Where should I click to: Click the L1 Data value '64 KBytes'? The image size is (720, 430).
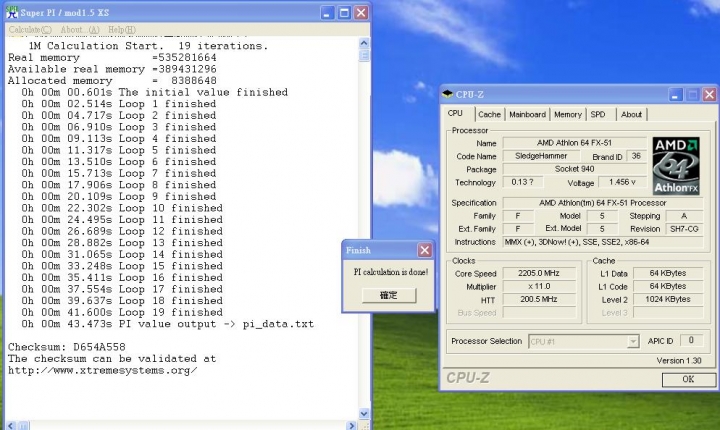tap(668, 273)
